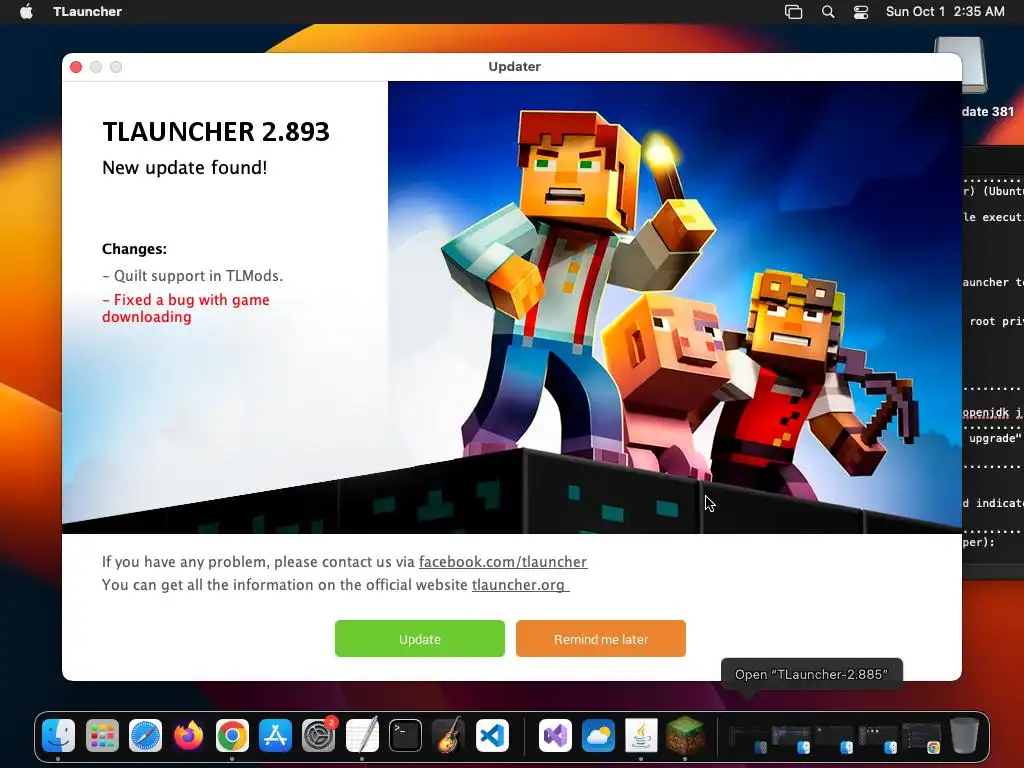Open the tlauncher.org website link
This screenshot has width=1024, height=768.
(x=520, y=584)
